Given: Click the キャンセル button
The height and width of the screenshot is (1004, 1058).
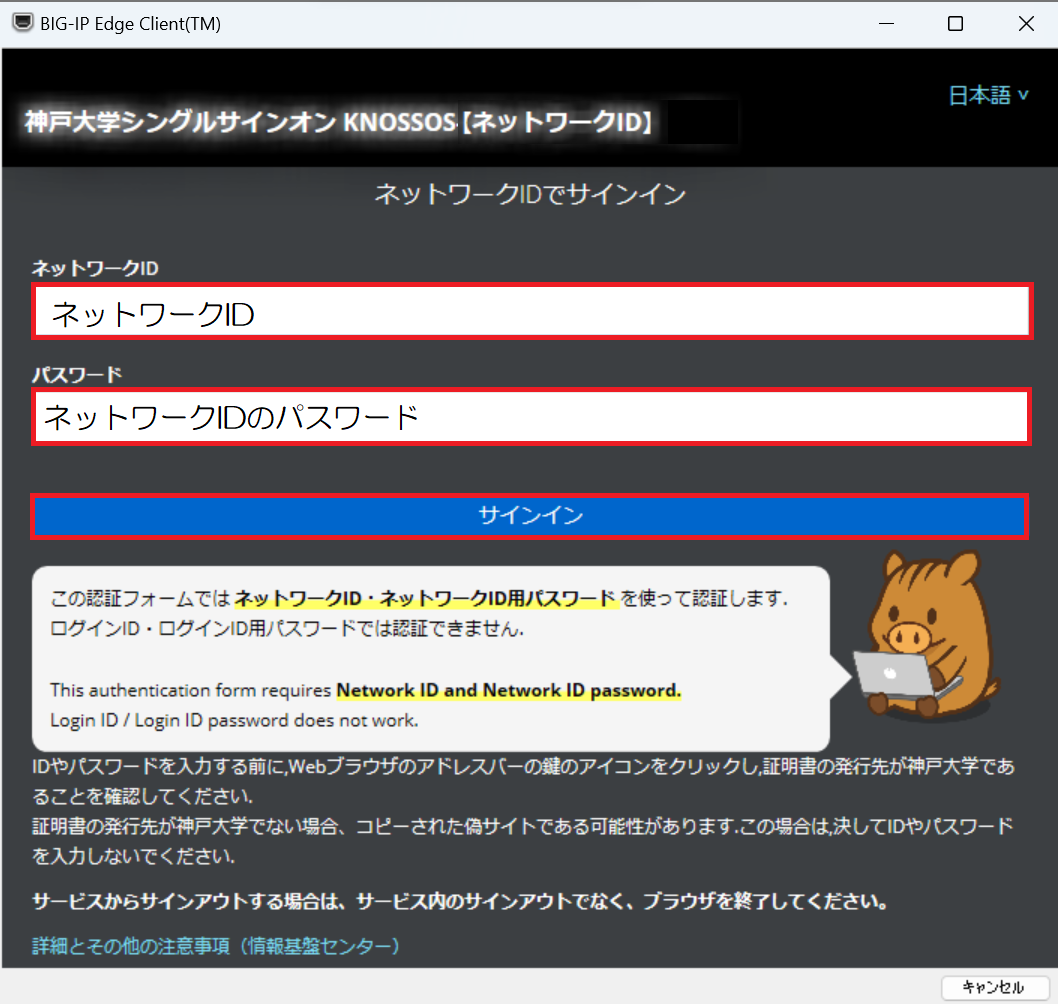Looking at the screenshot, I should [995, 987].
